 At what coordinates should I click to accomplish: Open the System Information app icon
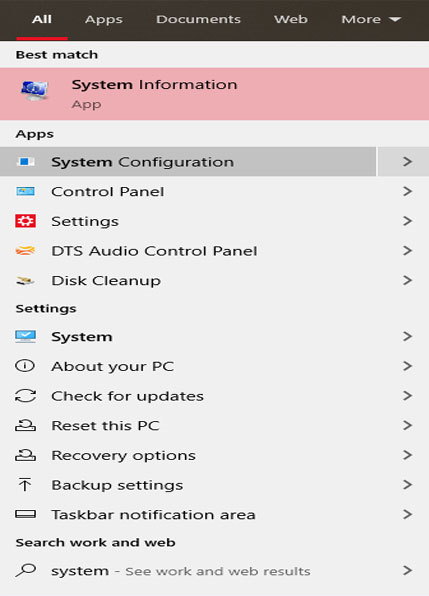34,91
